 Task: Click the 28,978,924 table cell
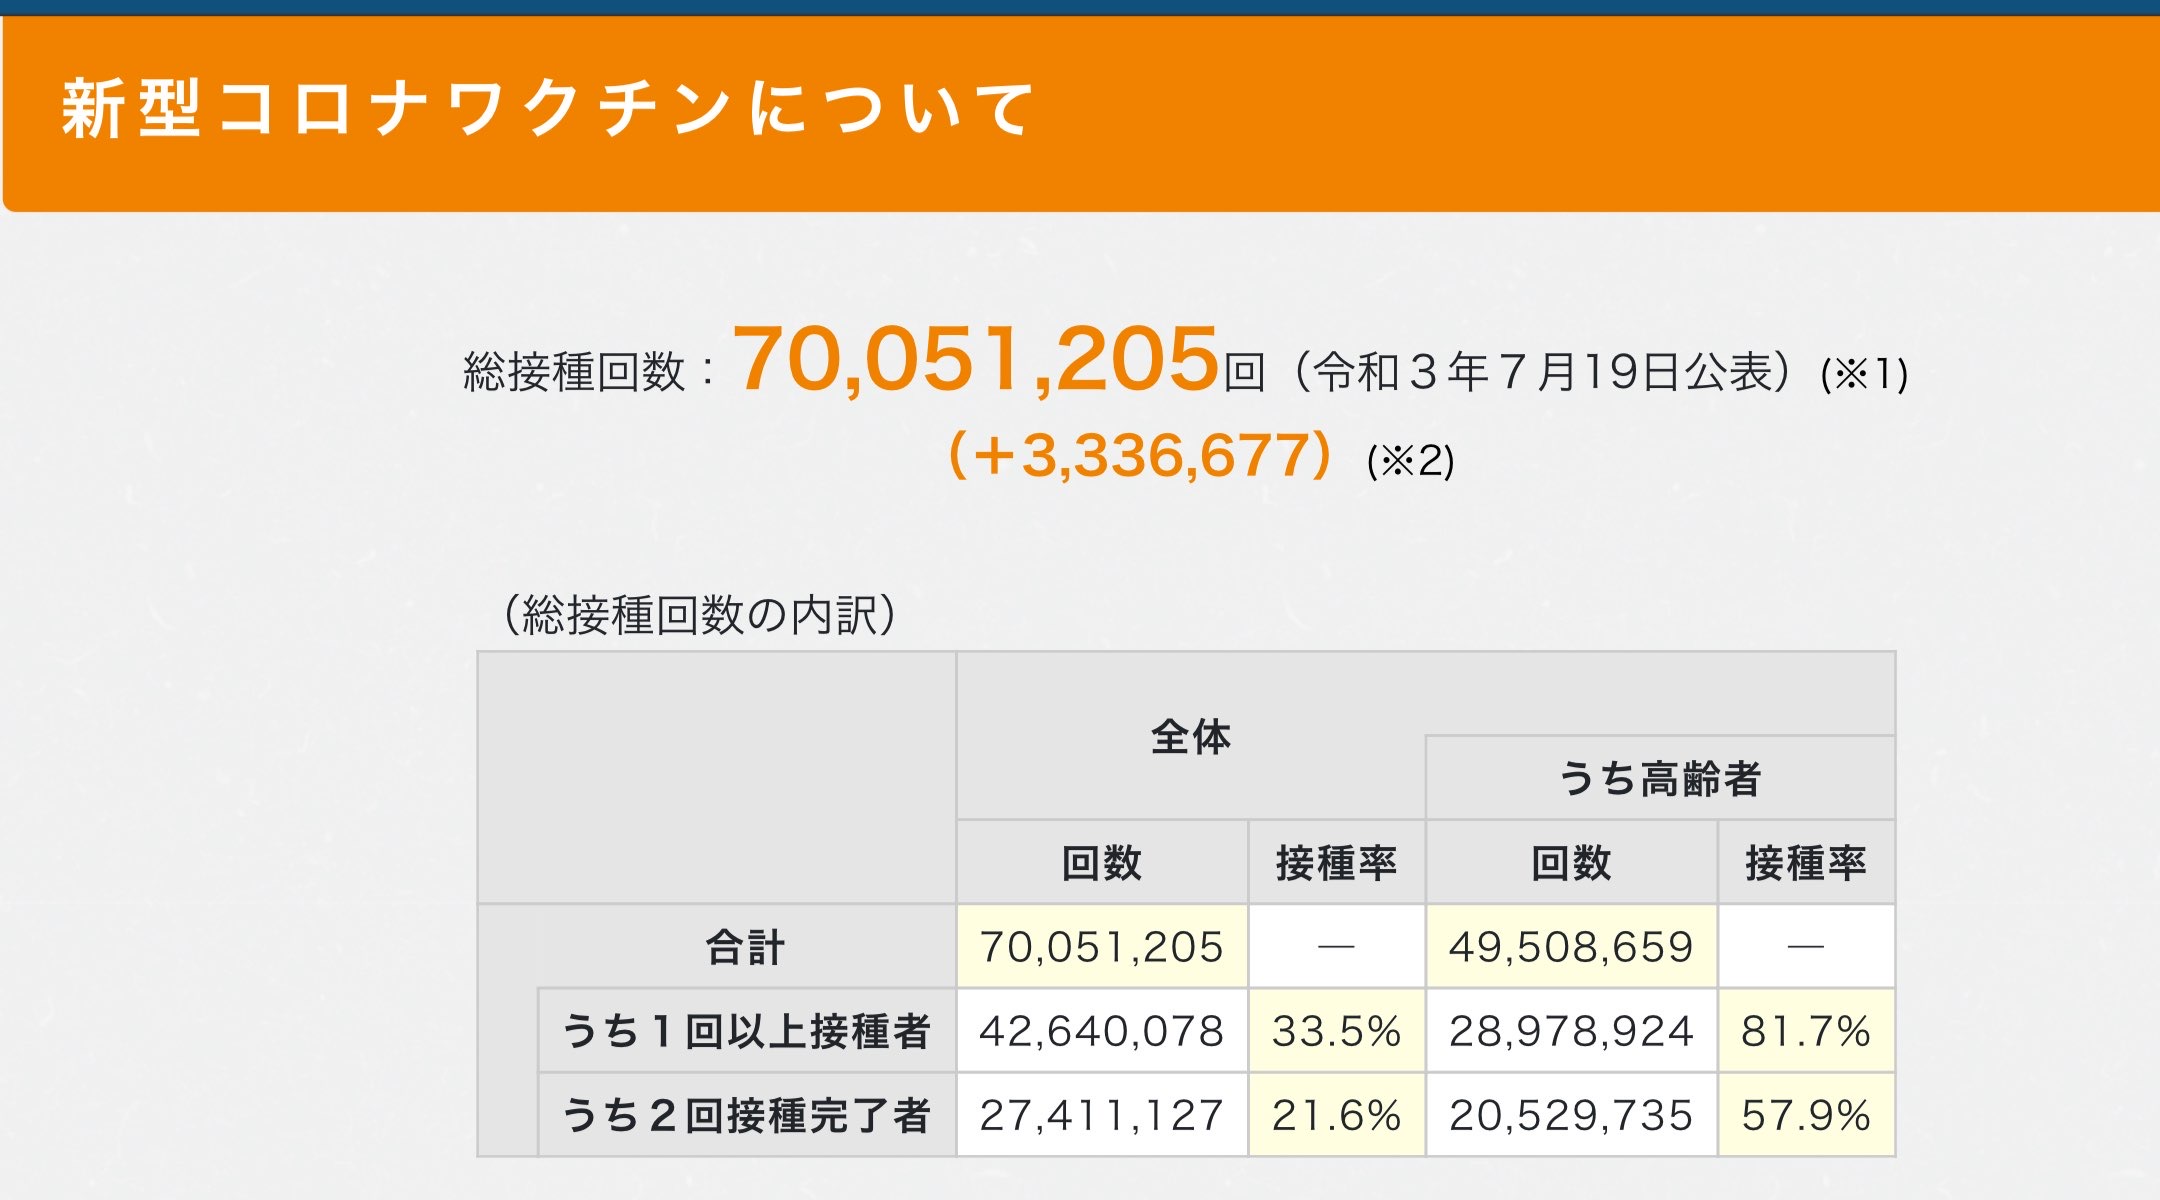coord(1571,1031)
